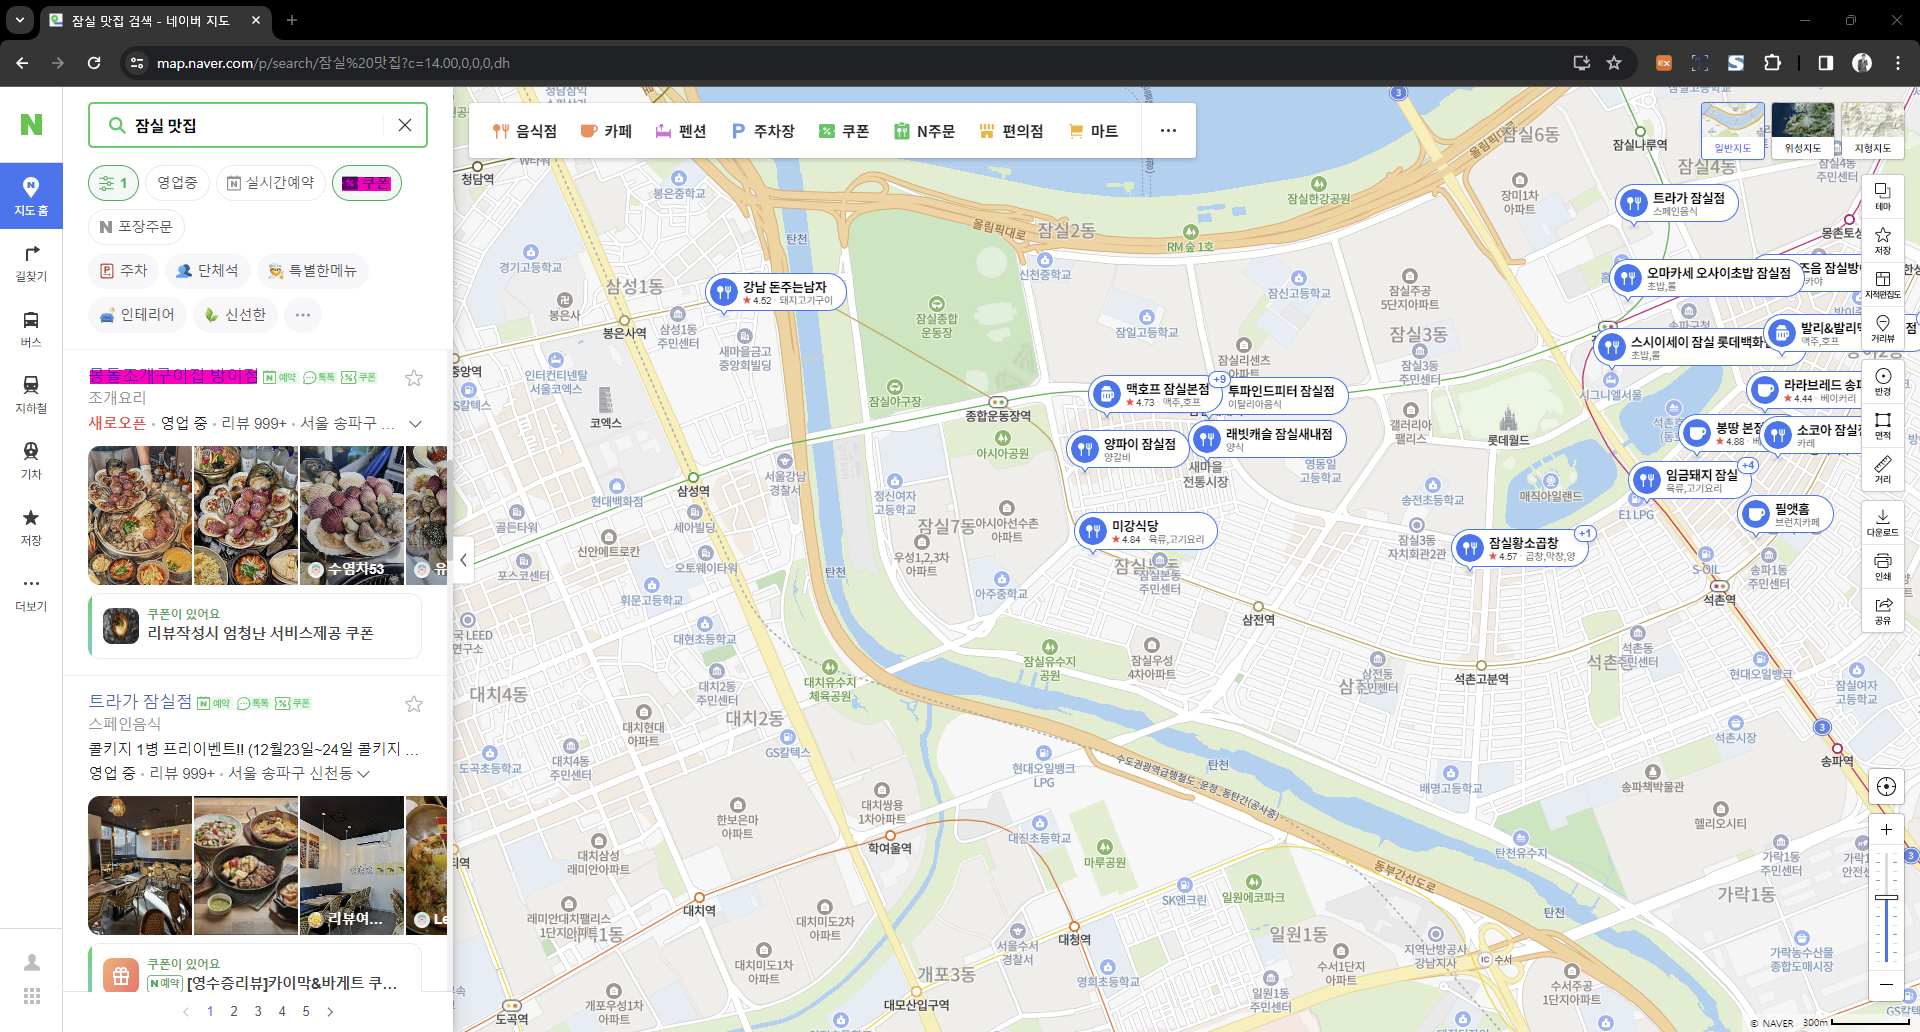
Task: Switch to 지형지도 terrain map thumbnail
Action: tap(1873, 130)
